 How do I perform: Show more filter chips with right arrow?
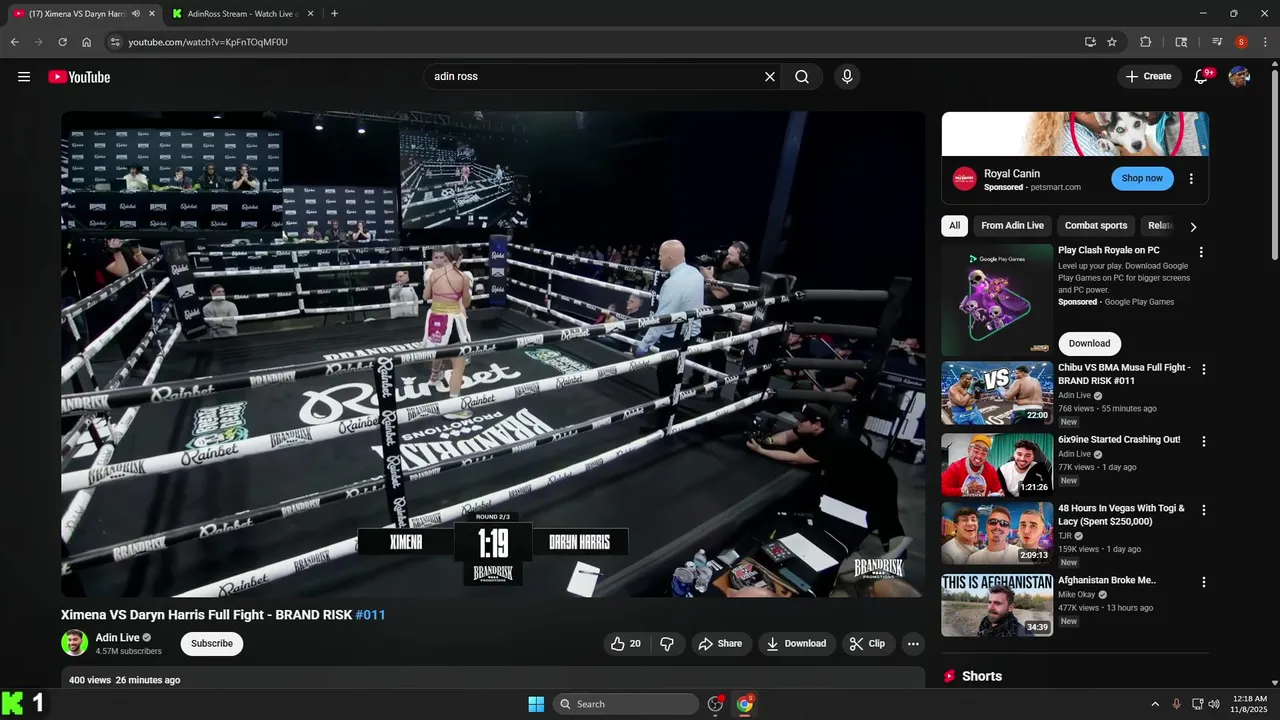click(1193, 227)
